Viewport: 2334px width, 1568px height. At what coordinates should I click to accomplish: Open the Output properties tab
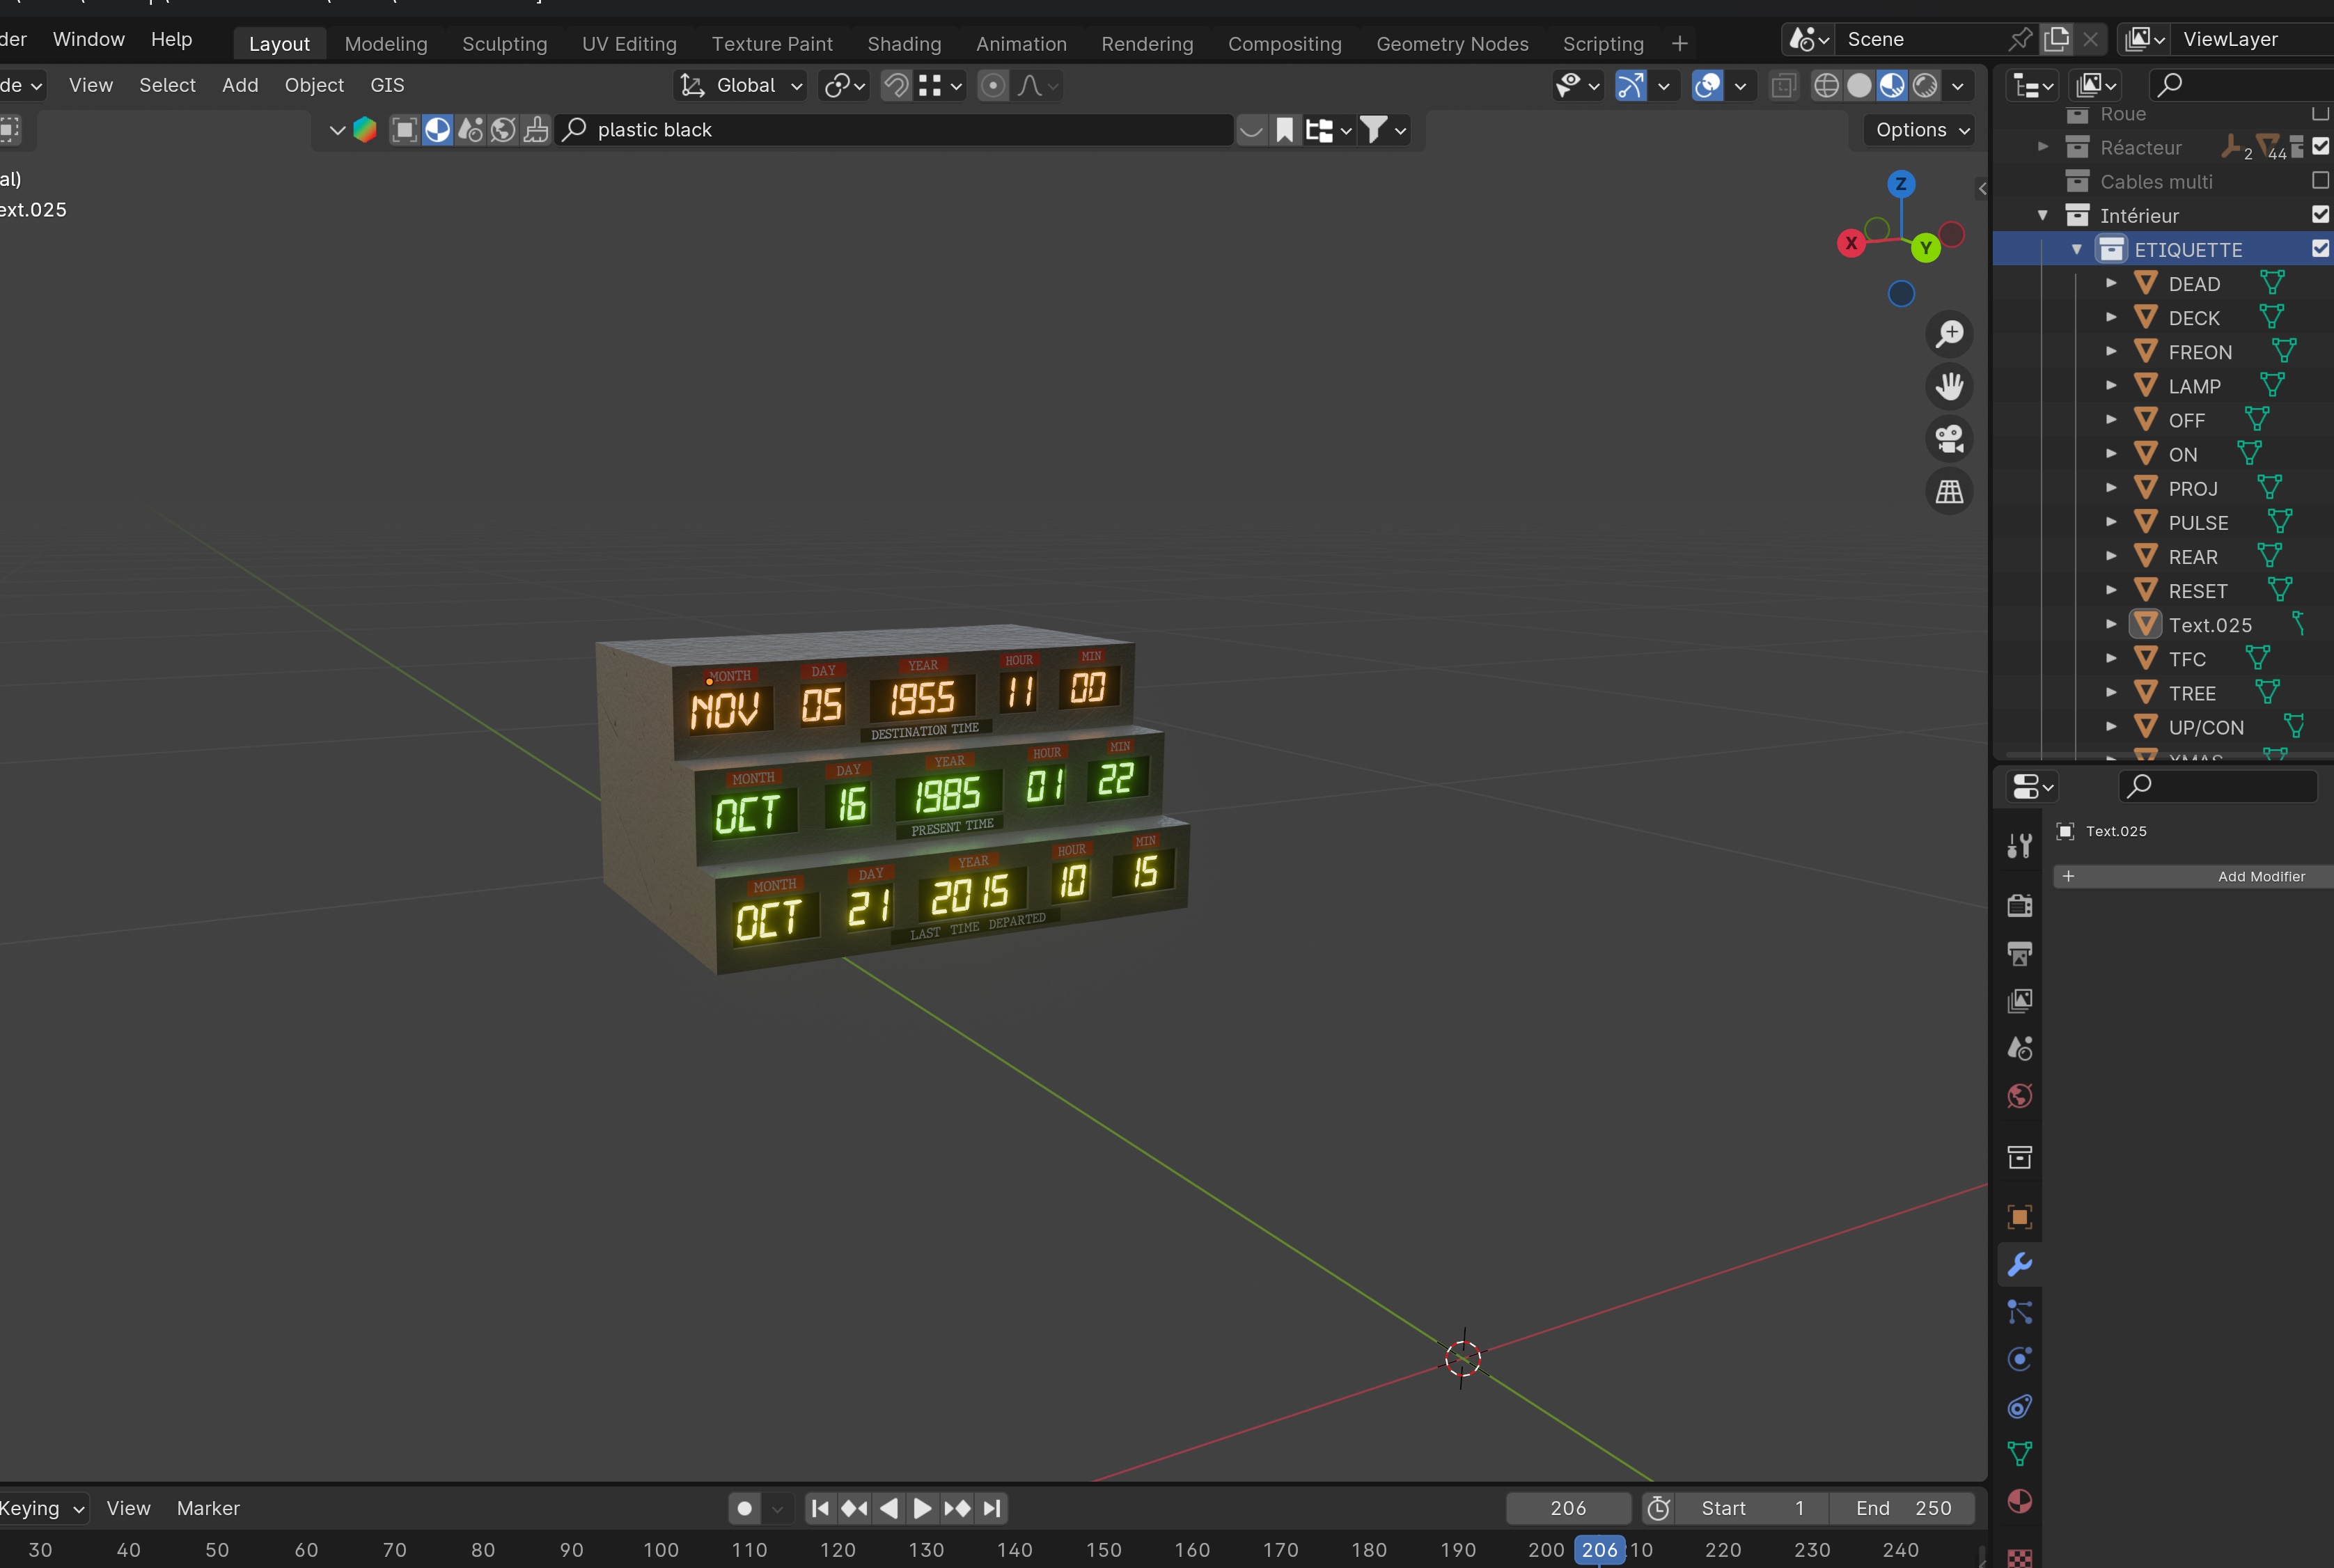tap(2019, 953)
